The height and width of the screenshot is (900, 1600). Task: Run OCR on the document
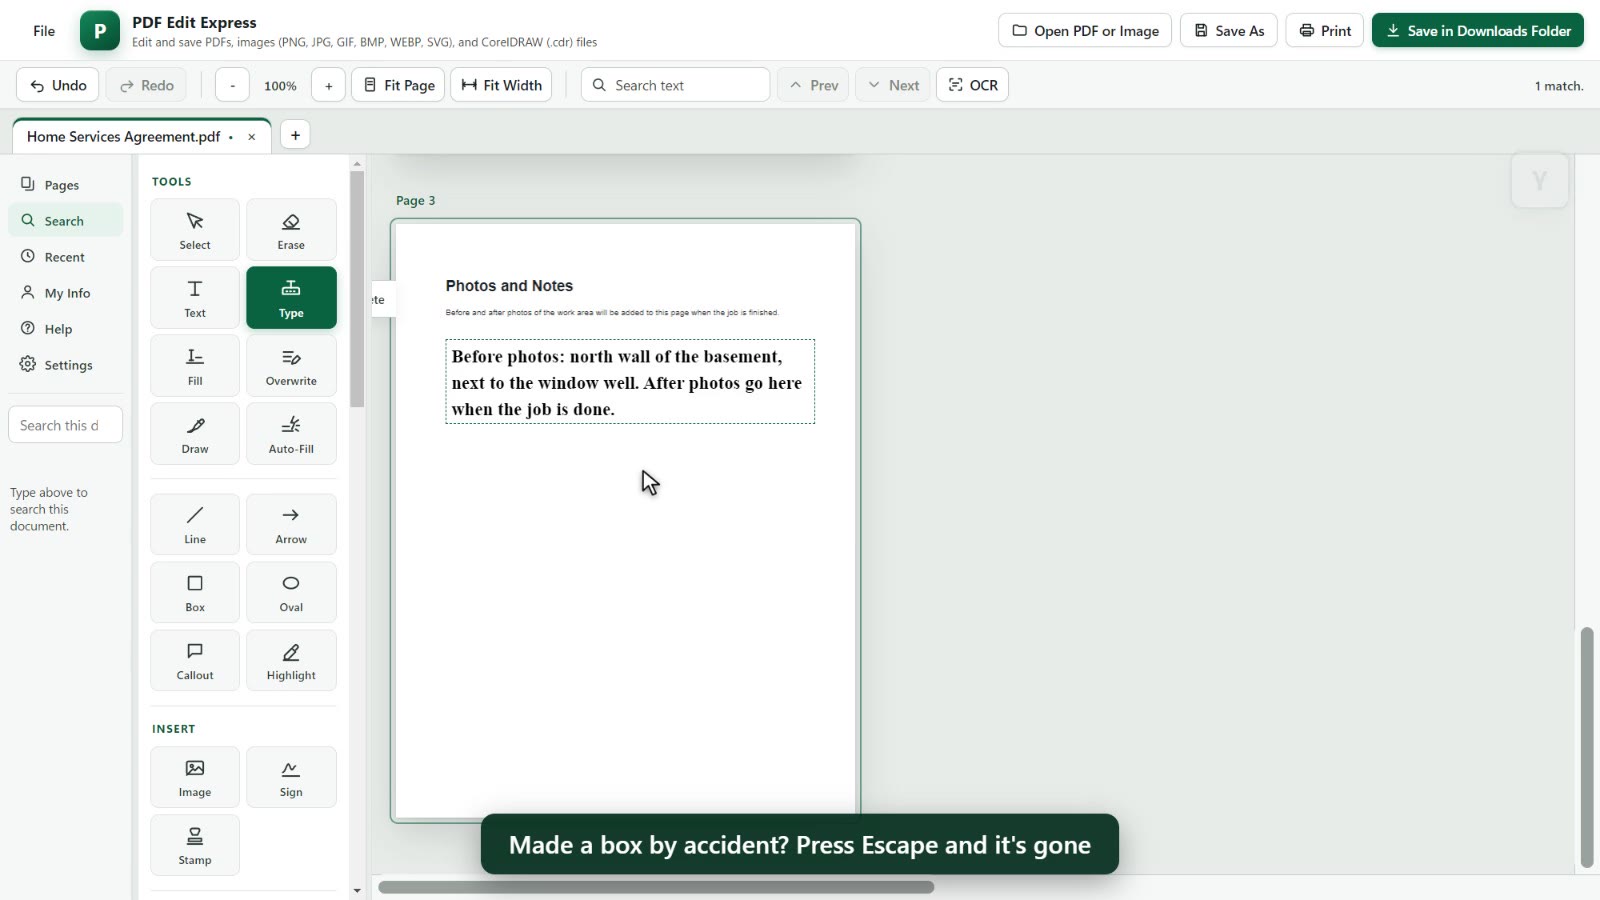[973, 85]
